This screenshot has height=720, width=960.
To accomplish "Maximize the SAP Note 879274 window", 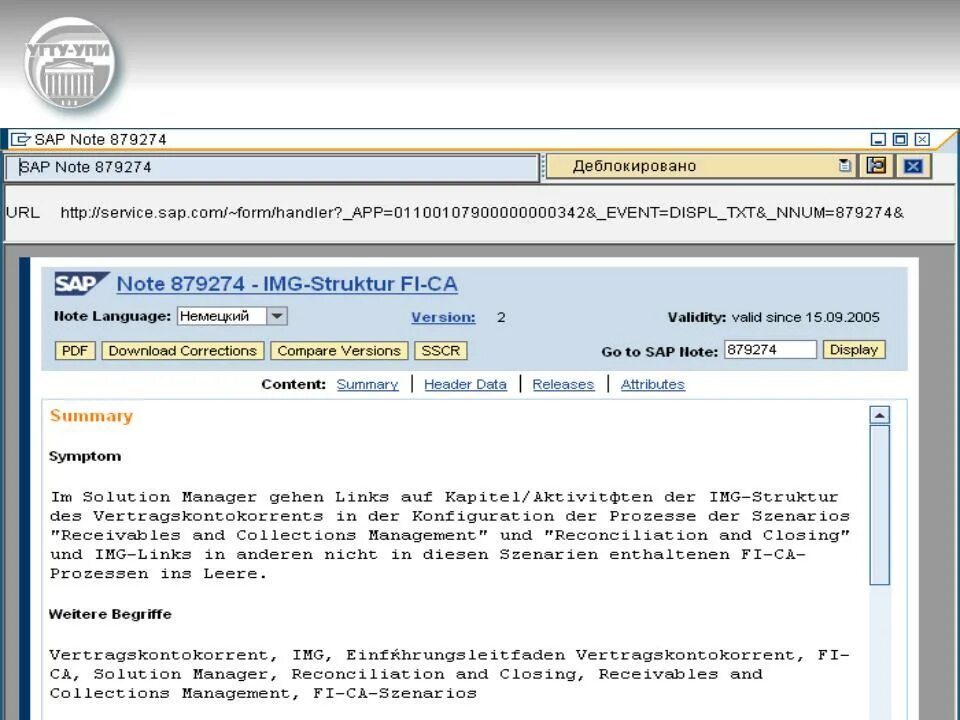I will [900, 140].
